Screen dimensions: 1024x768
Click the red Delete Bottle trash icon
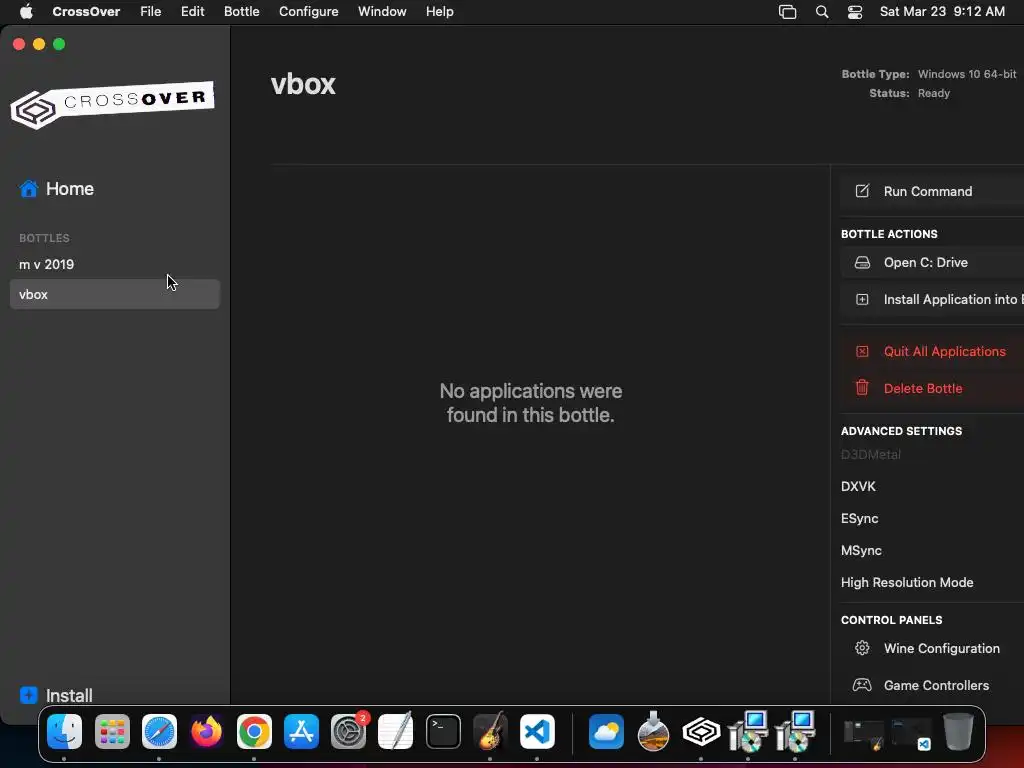tap(862, 388)
